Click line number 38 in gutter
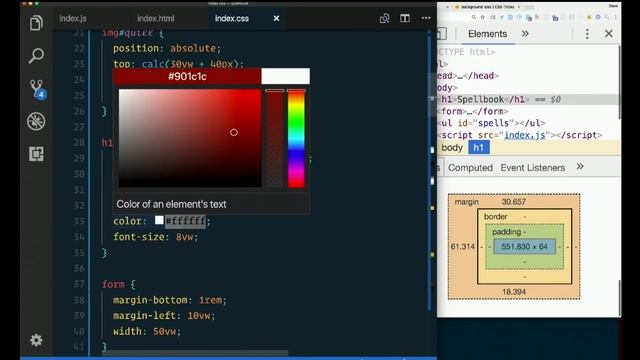 [79, 300]
